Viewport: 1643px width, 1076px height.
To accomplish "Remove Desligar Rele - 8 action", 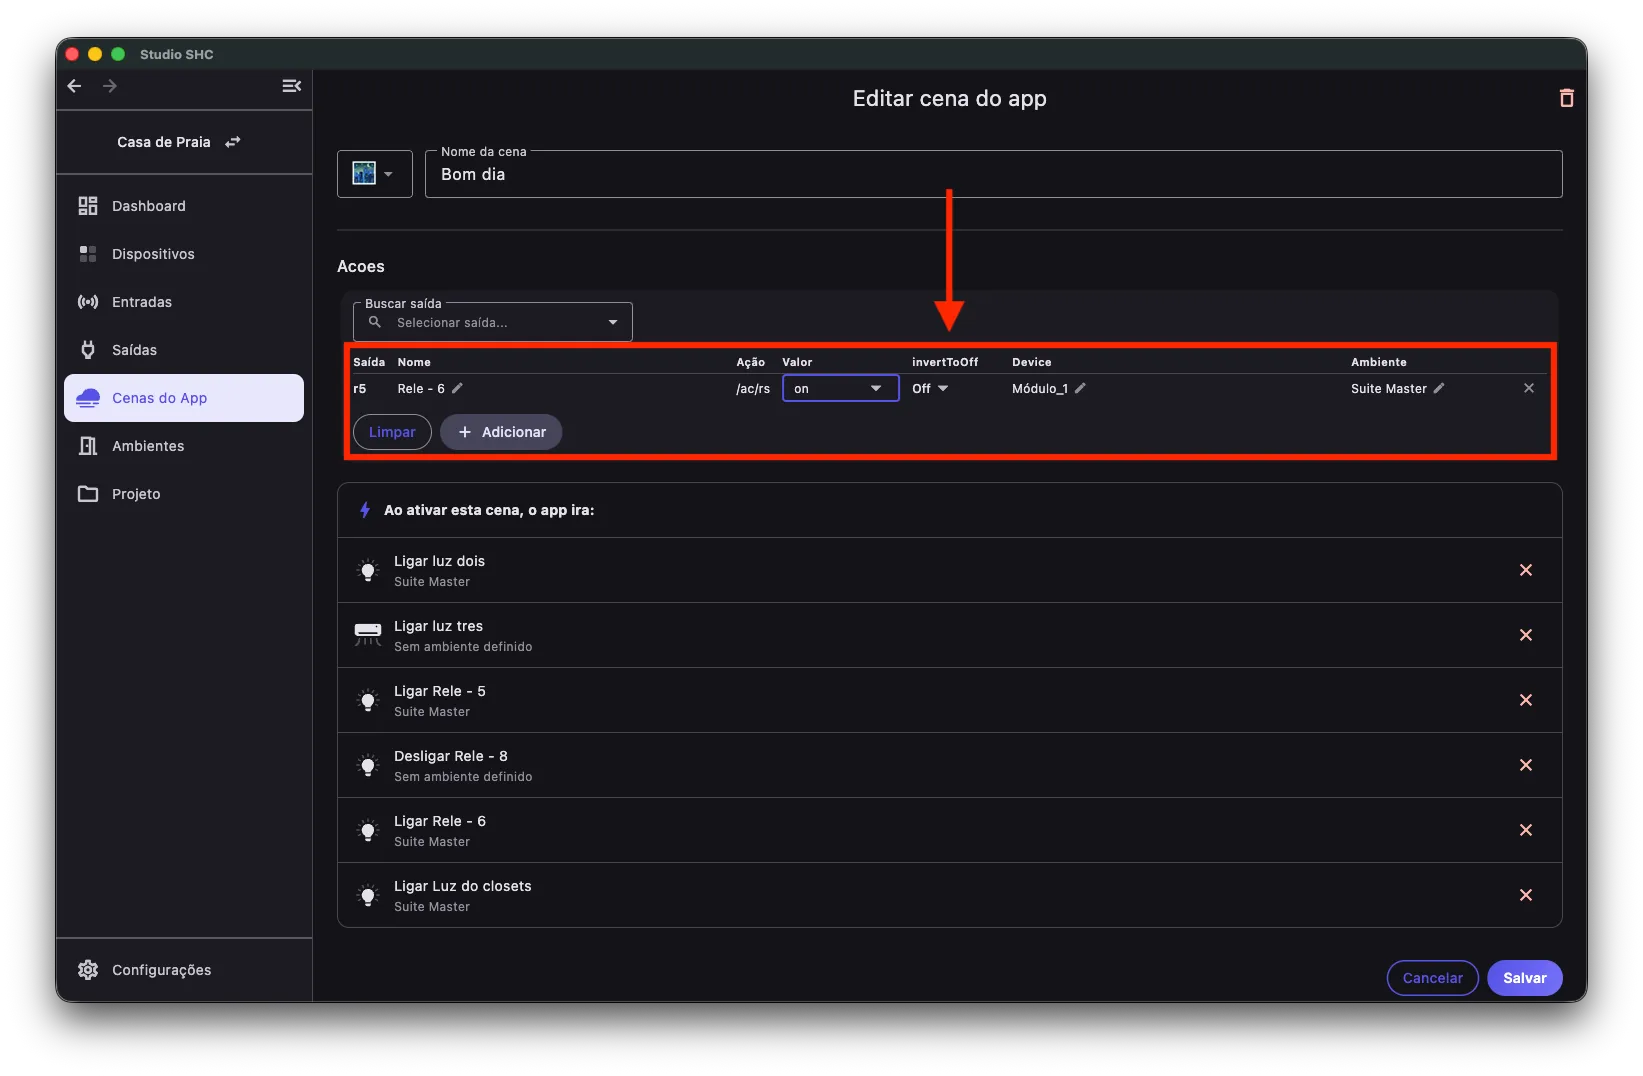I will click(1526, 765).
